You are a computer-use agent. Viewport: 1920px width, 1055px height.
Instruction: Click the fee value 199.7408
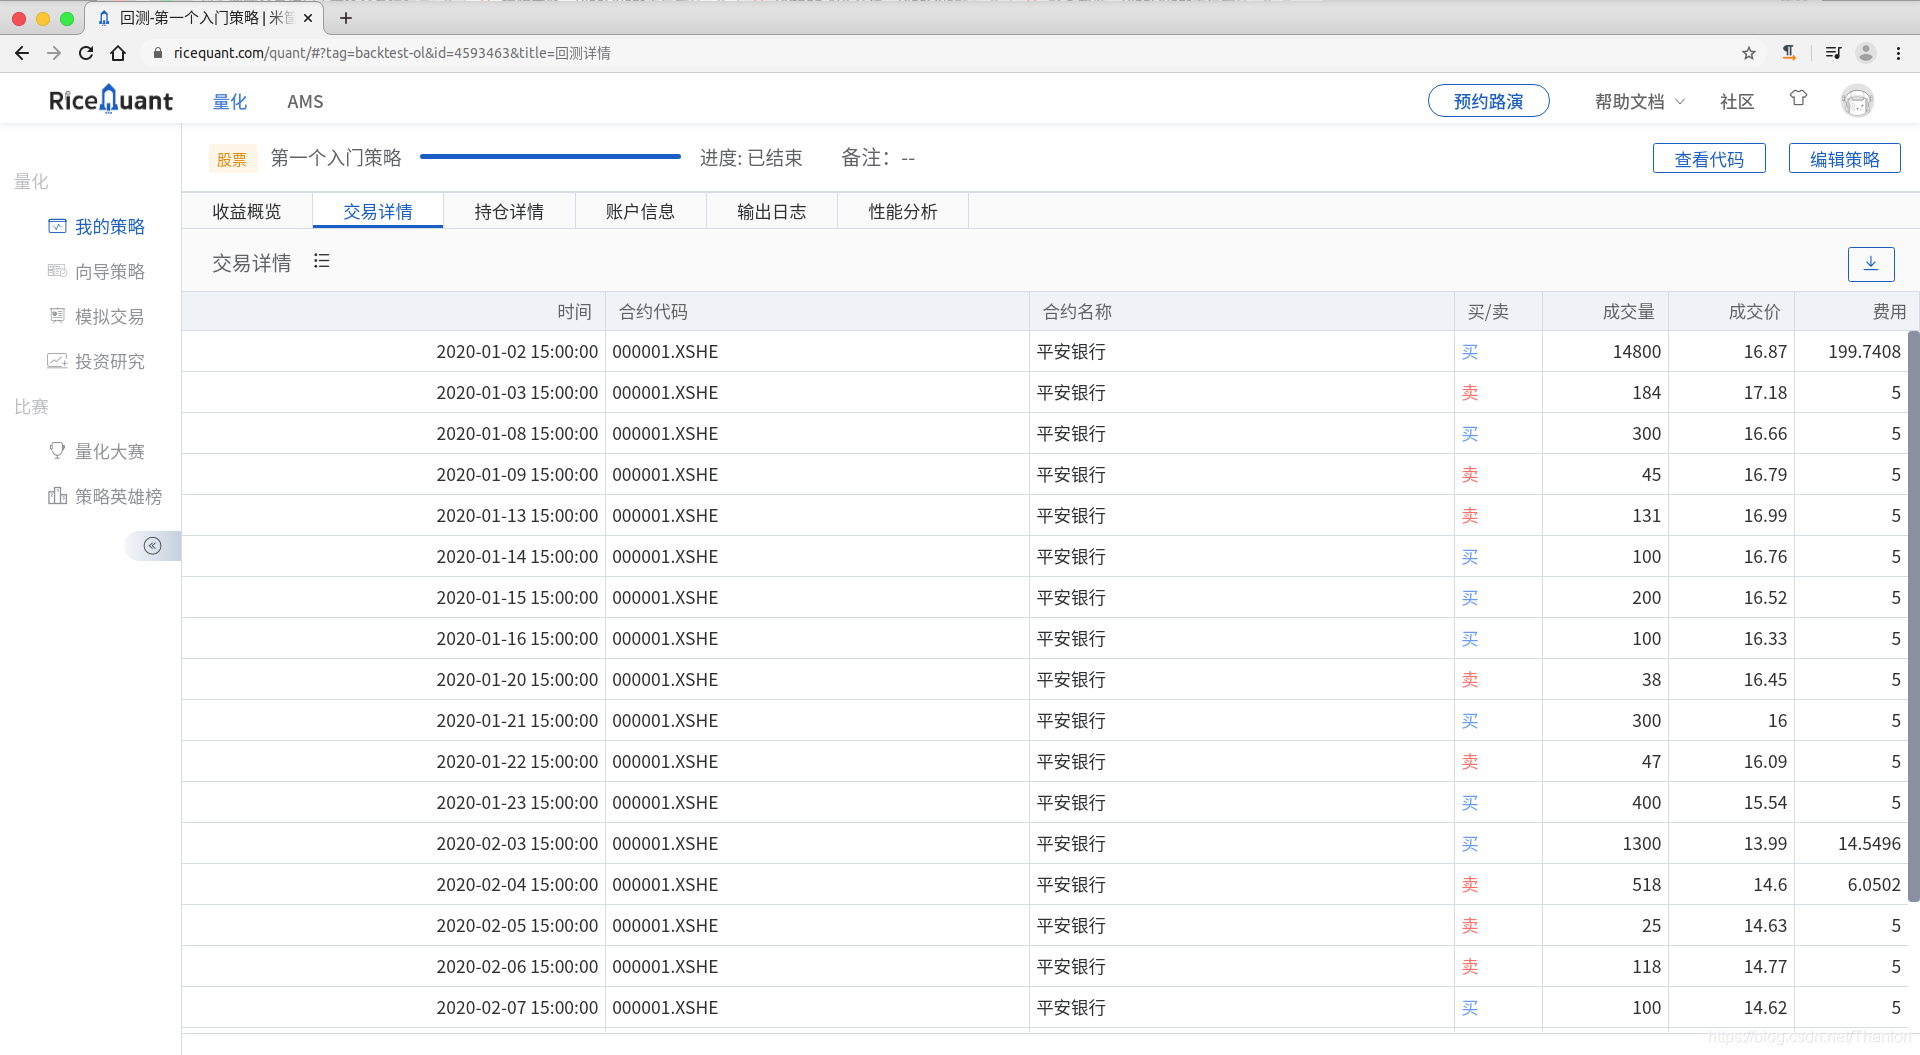(1864, 352)
